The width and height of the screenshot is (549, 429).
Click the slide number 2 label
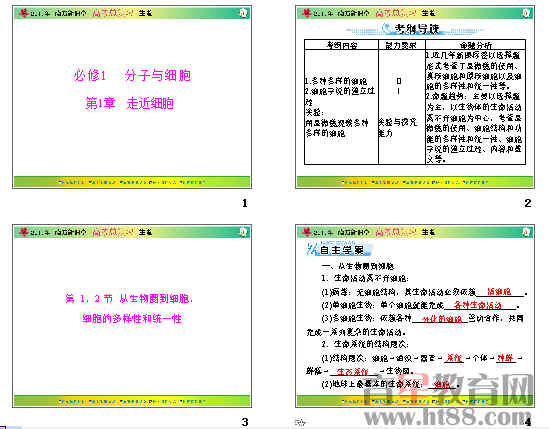[x=528, y=203]
